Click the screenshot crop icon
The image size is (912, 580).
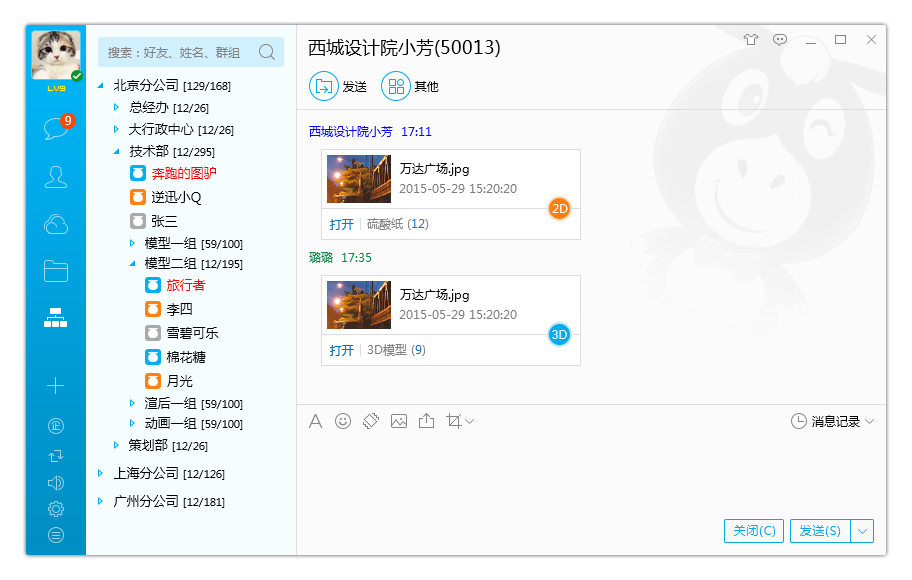(454, 421)
